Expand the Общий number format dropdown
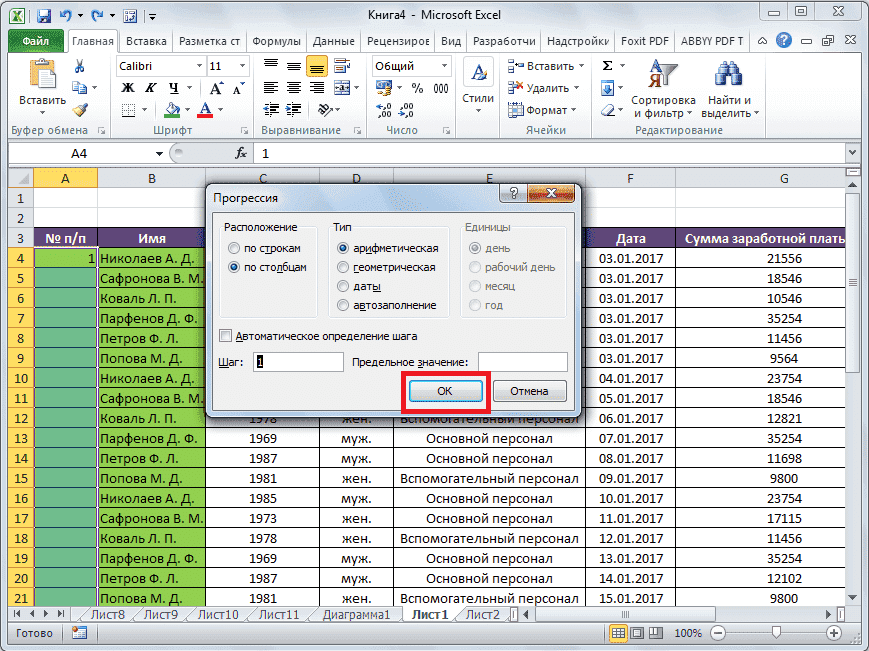This screenshot has width=869, height=651. [x=444, y=65]
